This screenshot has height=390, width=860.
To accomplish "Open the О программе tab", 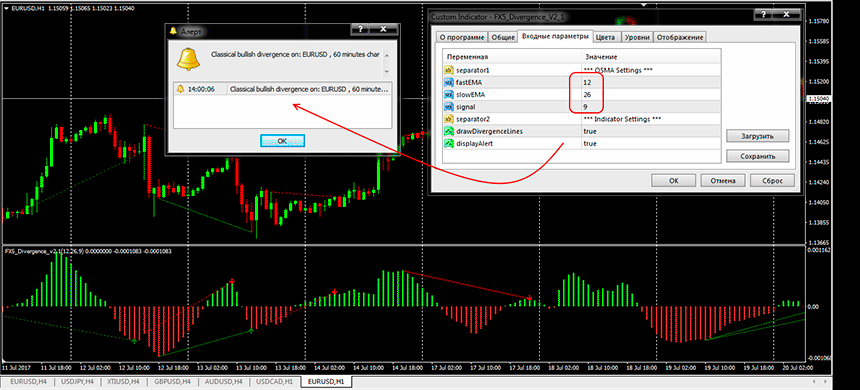I will point(461,37).
